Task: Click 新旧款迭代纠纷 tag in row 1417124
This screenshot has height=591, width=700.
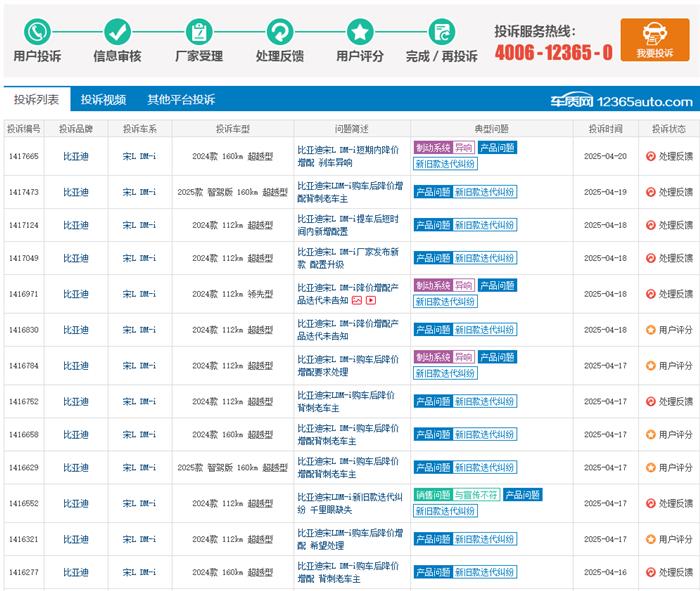Action: pyautogui.click(x=485, y=225)
